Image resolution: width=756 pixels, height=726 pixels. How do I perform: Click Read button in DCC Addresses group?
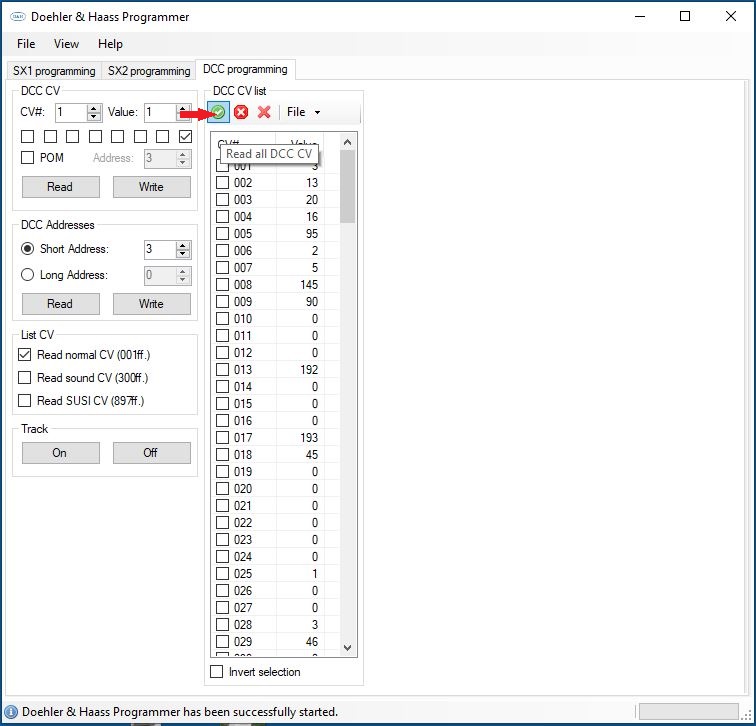[x=60, y=304]
